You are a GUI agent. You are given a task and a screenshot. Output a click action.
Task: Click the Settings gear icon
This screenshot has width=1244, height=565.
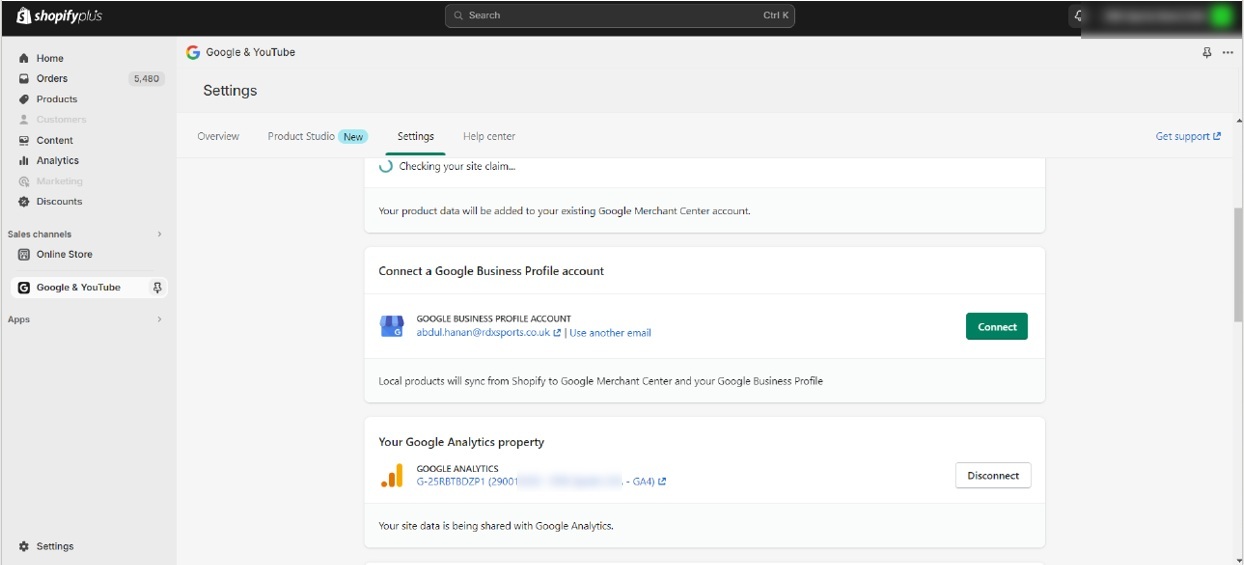point(24,546)
